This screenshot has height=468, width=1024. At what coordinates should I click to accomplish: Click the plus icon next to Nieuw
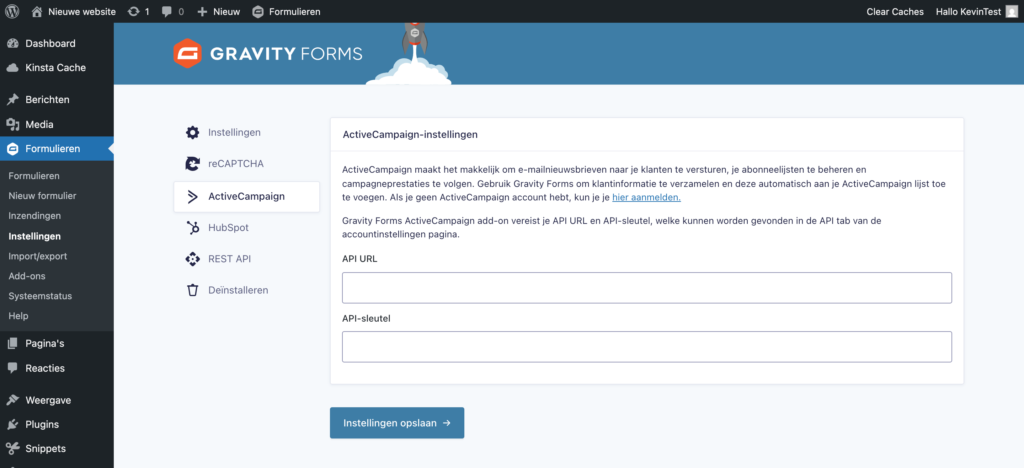(x=202, y=12)
